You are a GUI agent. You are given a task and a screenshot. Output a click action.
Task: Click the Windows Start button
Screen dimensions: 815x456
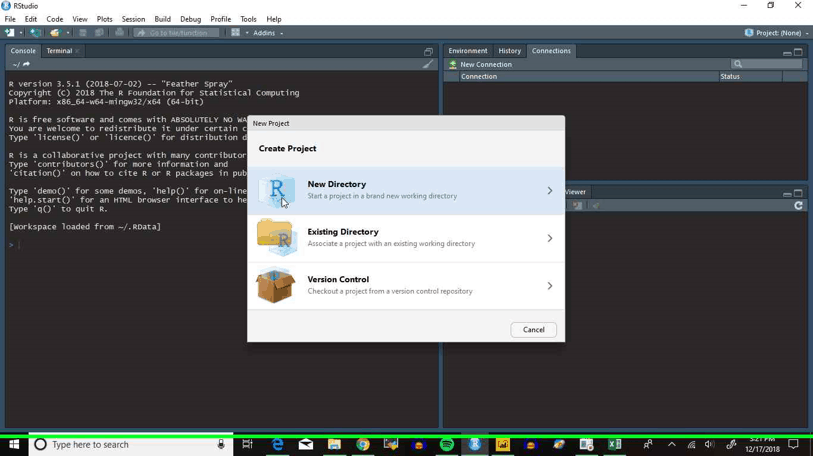point(14,445)
